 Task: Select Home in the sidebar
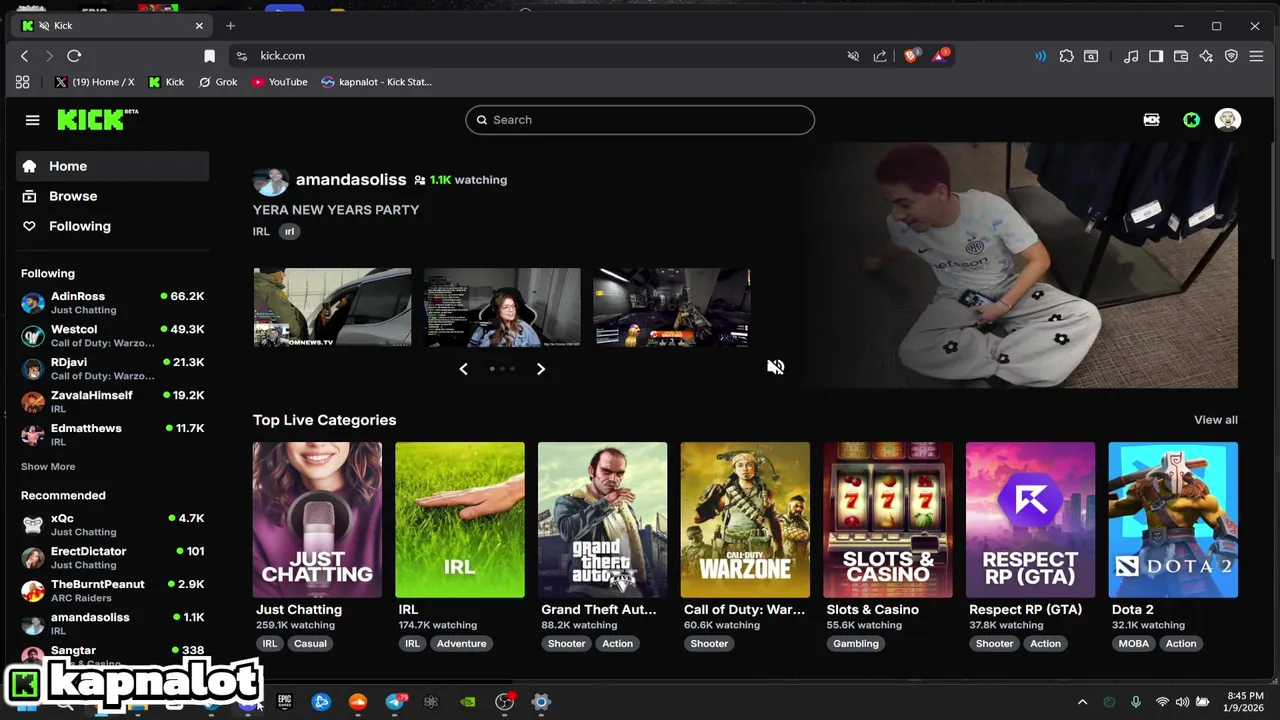click(112, 166)
